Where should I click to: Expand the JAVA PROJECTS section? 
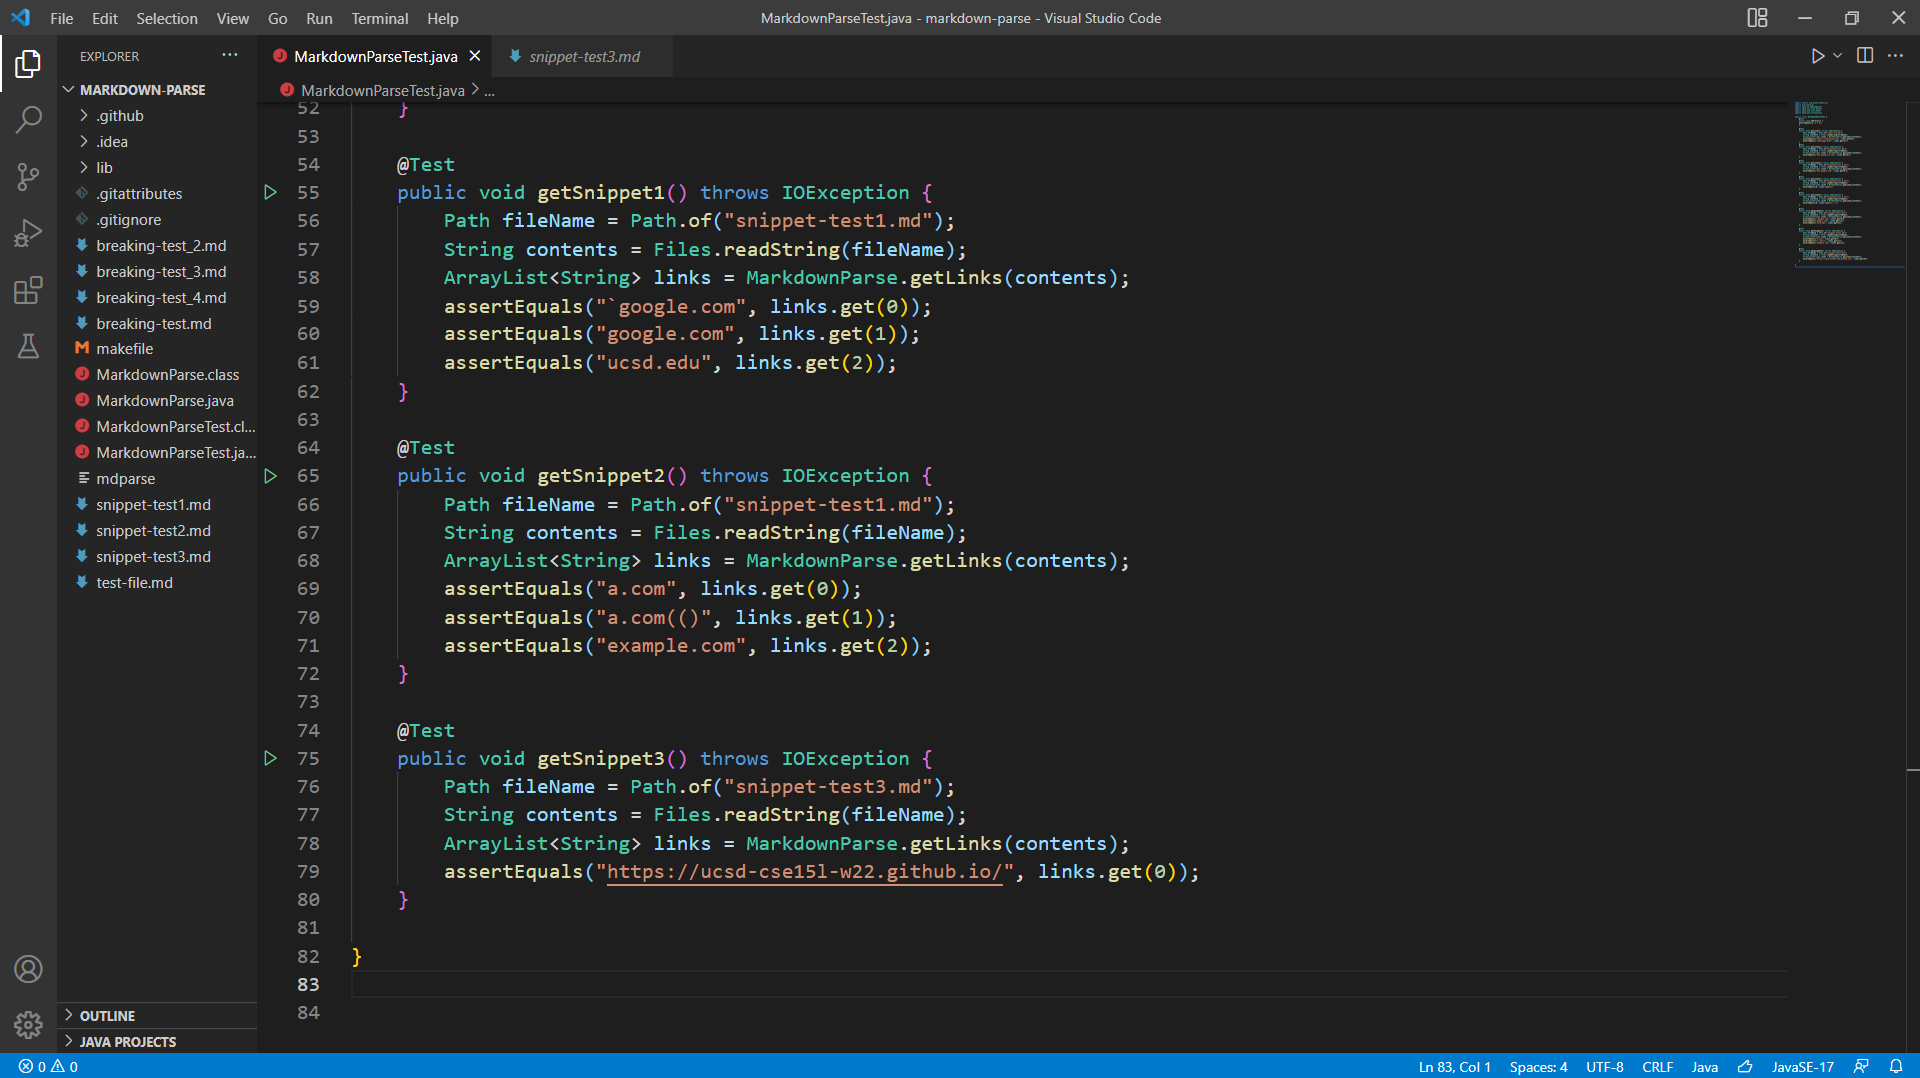click(x=127, y=1042)
